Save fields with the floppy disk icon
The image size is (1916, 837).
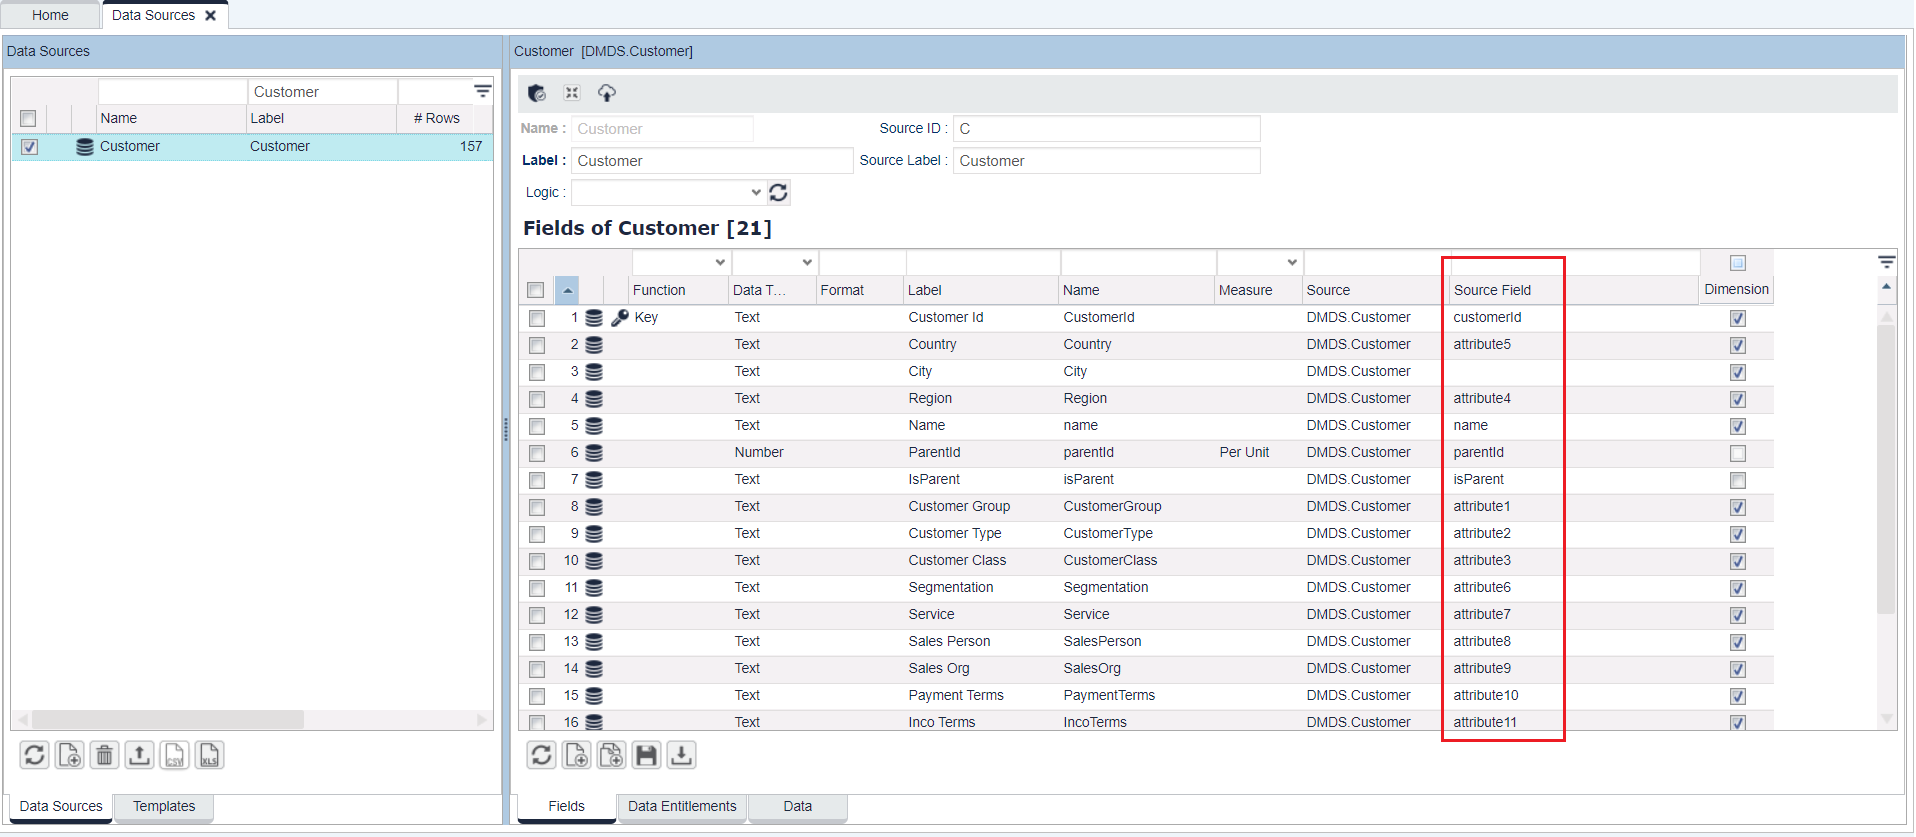[646, 755]
